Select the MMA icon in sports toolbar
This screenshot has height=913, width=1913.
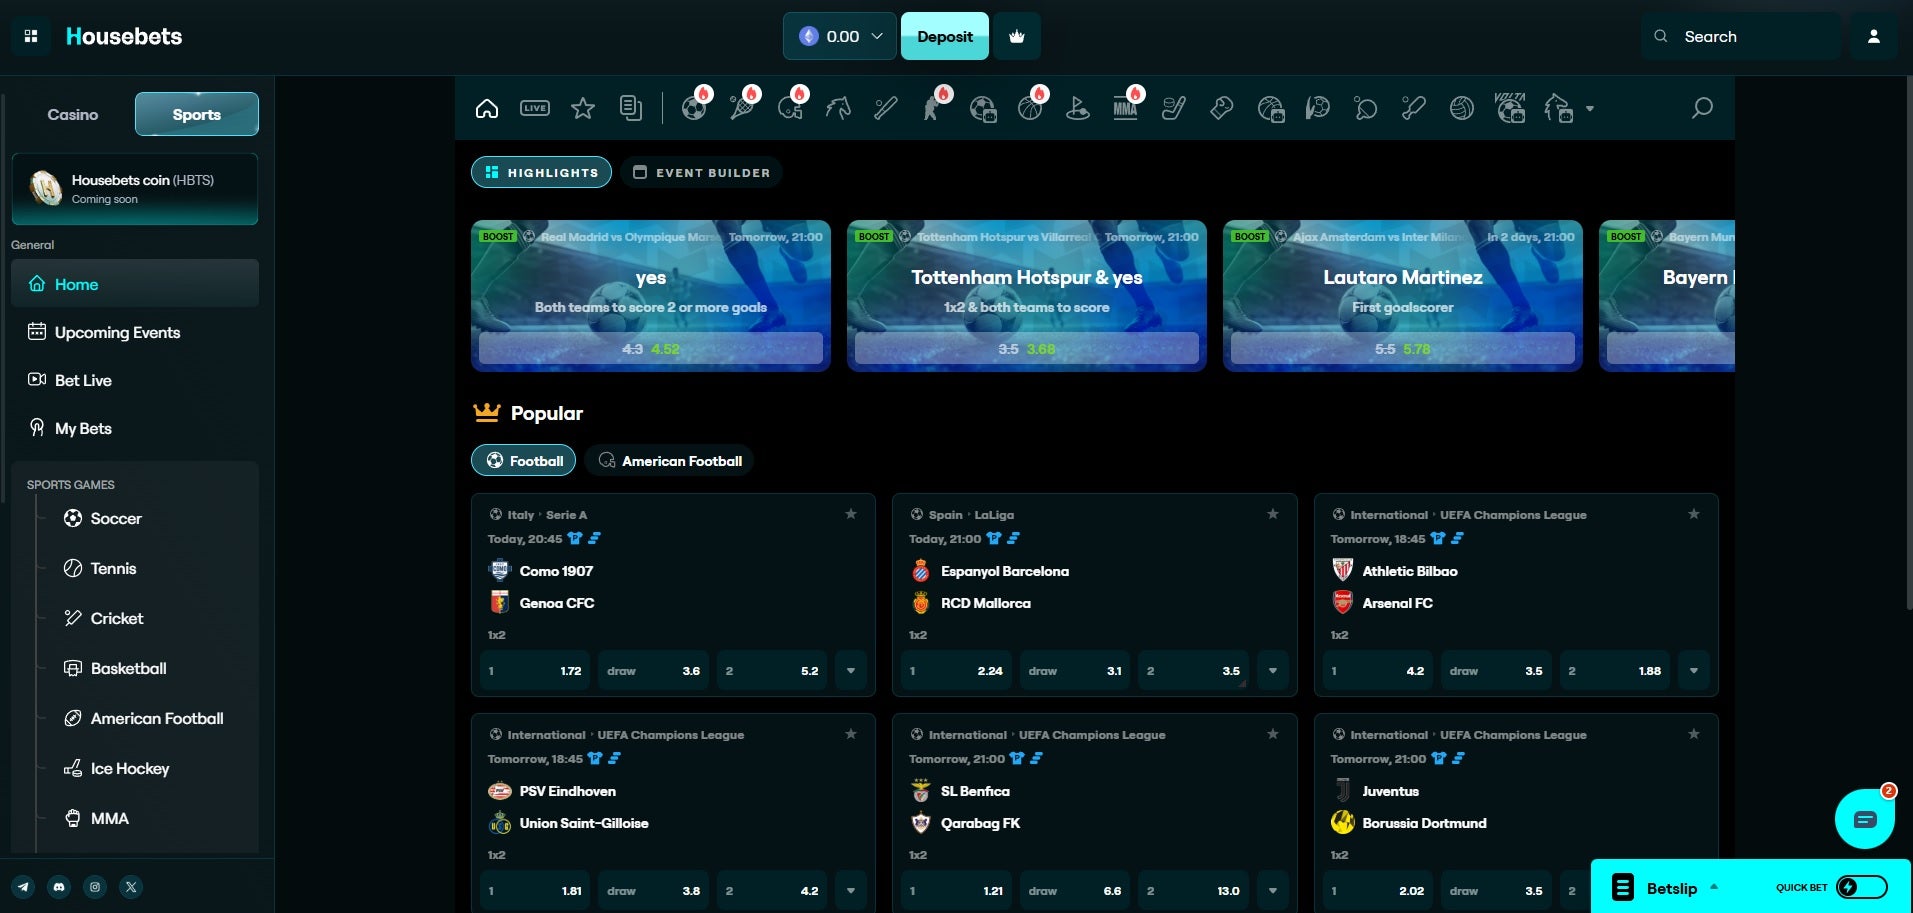[x=1125, y=108]
